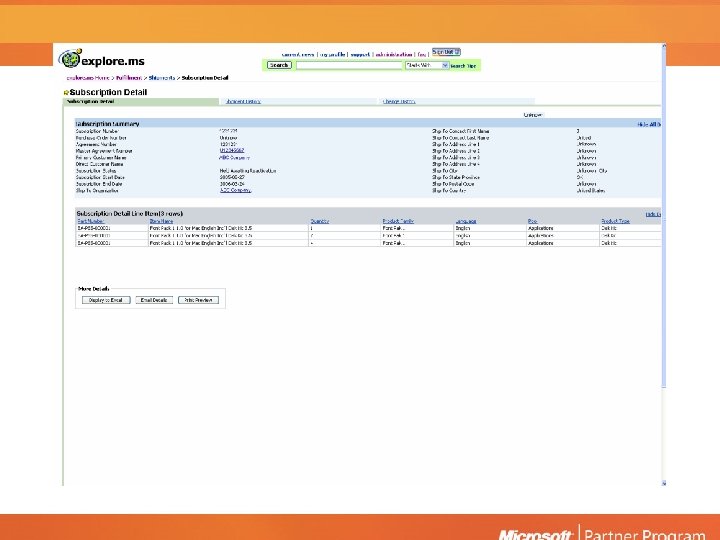Sort by Quantity column

pos(320,221)
